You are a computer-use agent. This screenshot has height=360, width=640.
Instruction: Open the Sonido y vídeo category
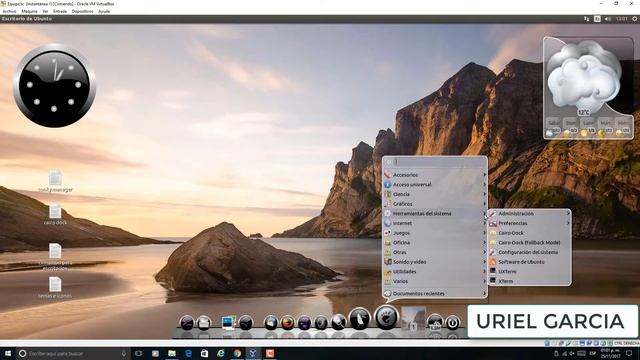click(435, 262)
